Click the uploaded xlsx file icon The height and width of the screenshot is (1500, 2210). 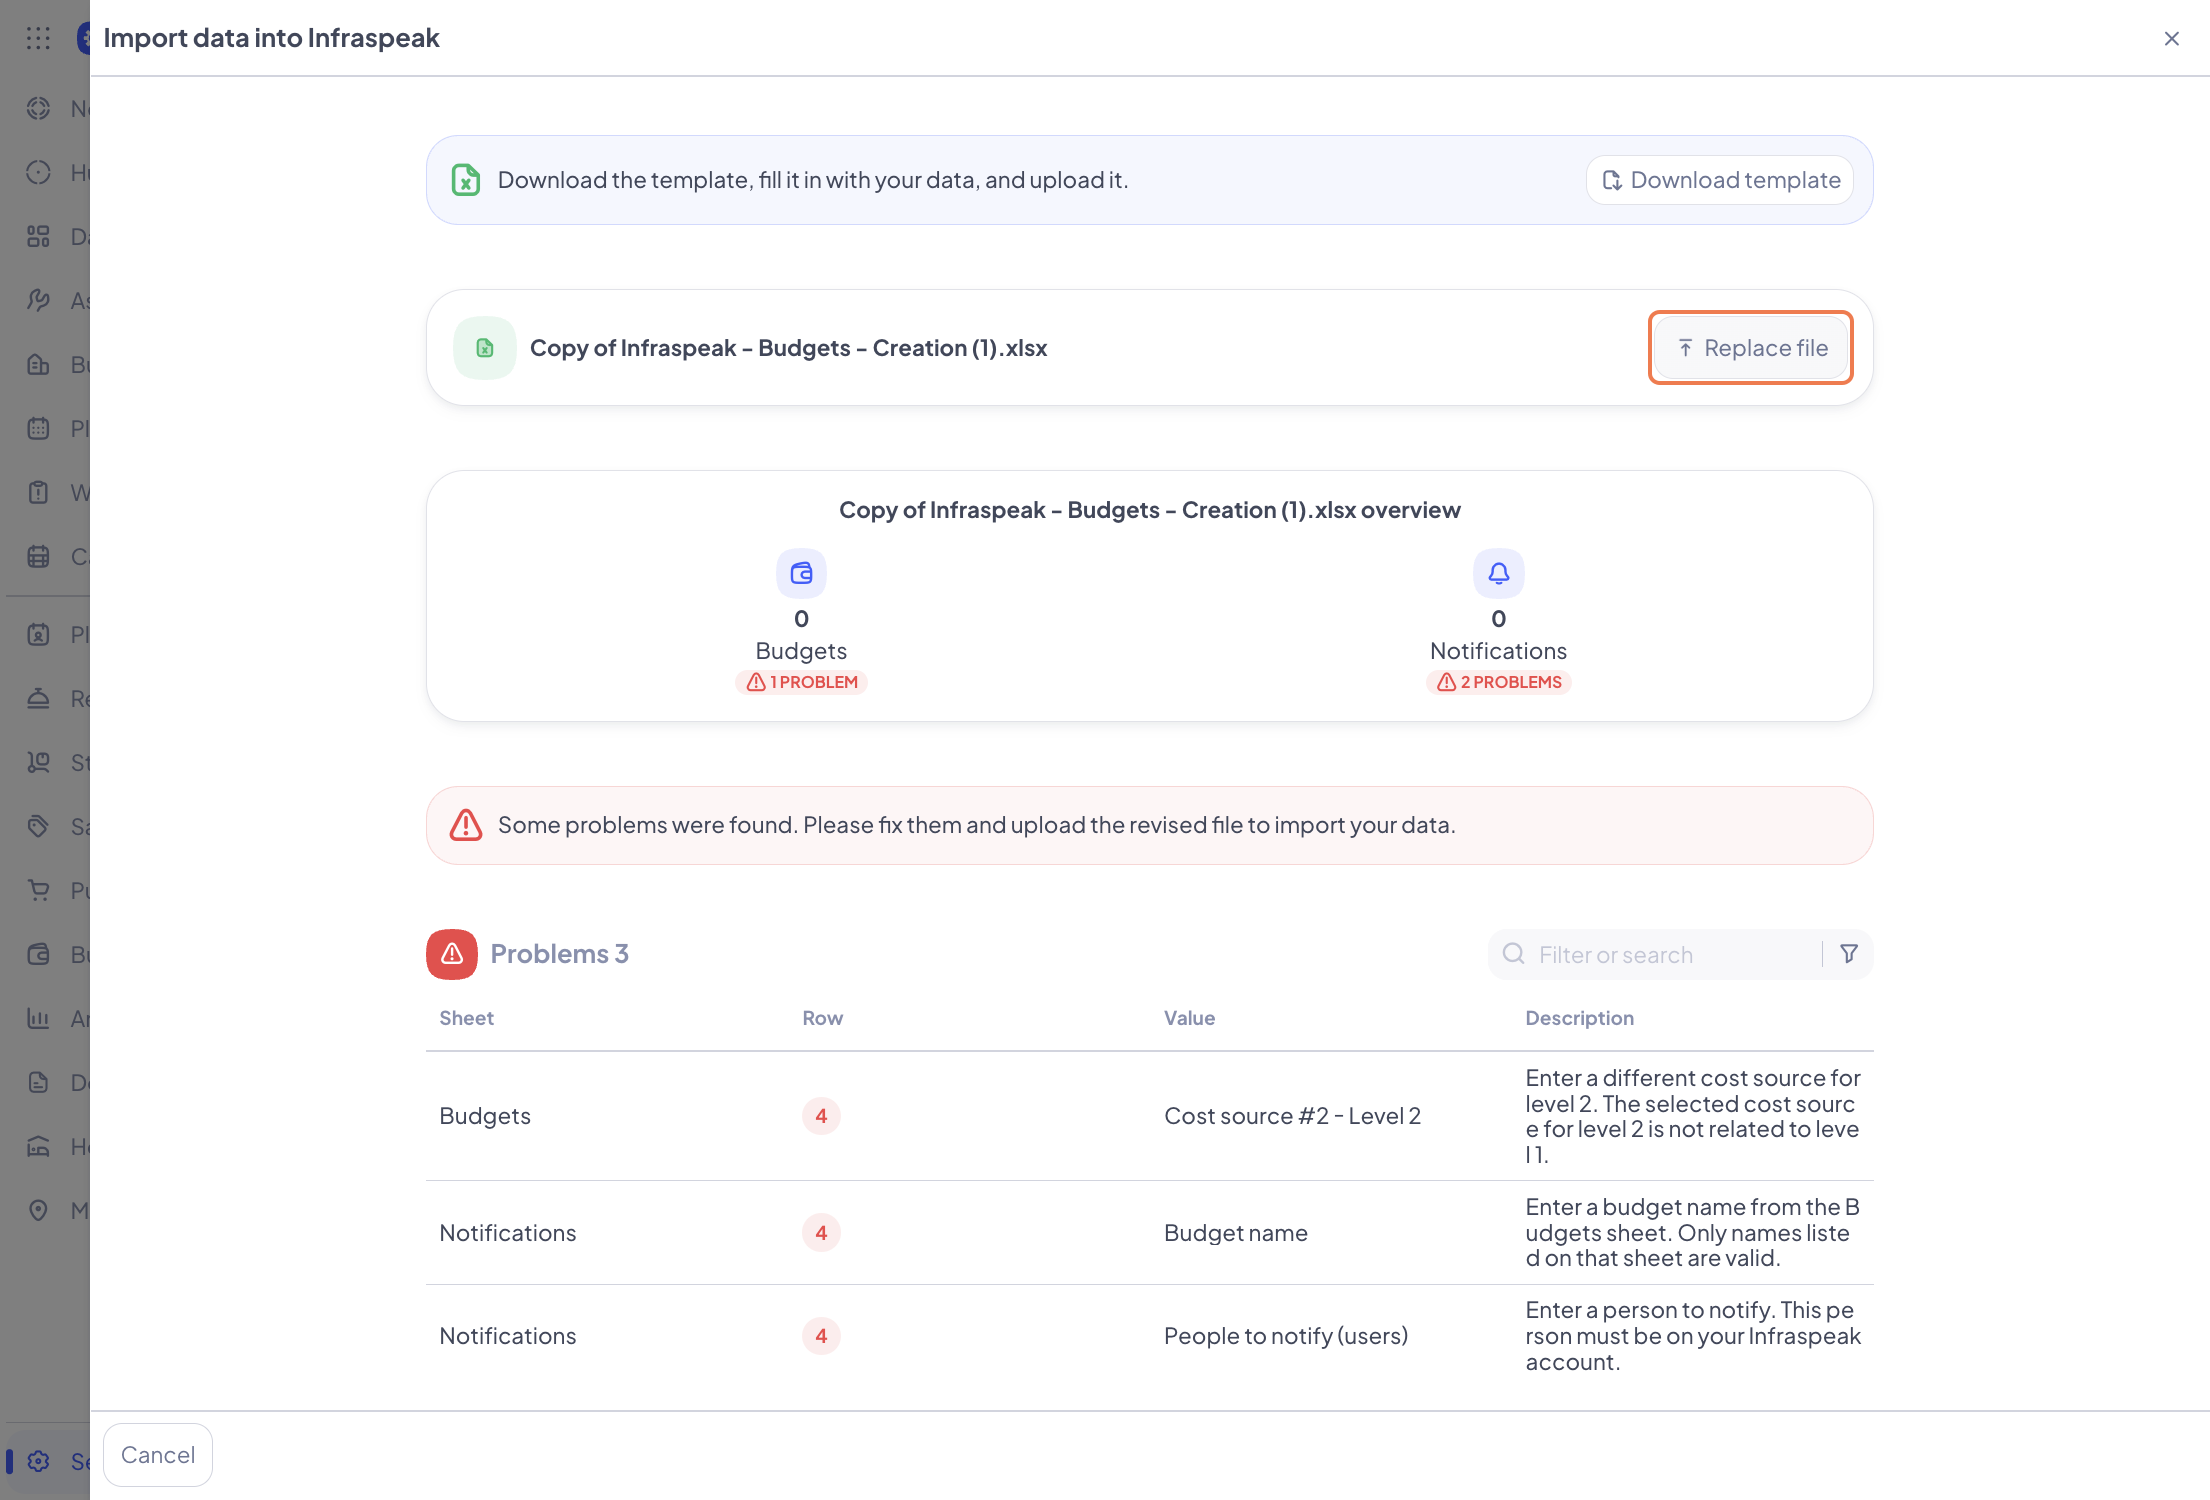tap(485, 348)
